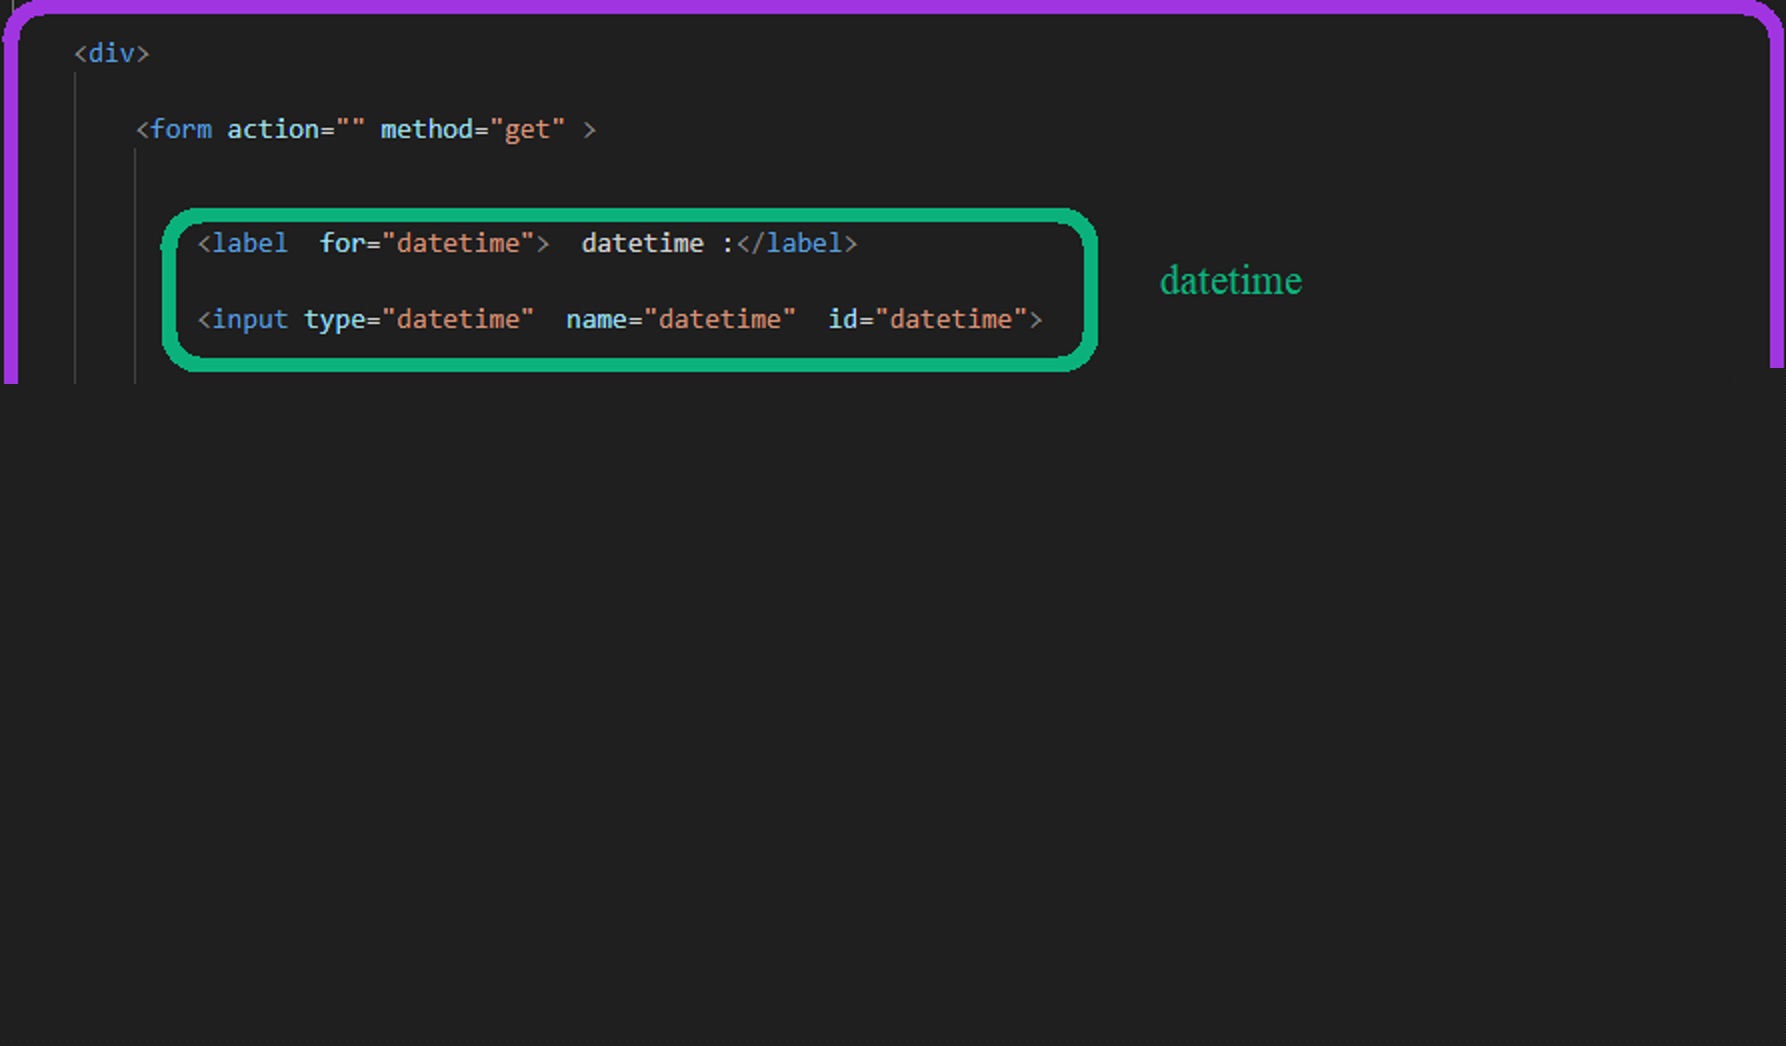Click the closing bracket of form tag
This screenshot has width=1786, height=1046.
(589, 130)
